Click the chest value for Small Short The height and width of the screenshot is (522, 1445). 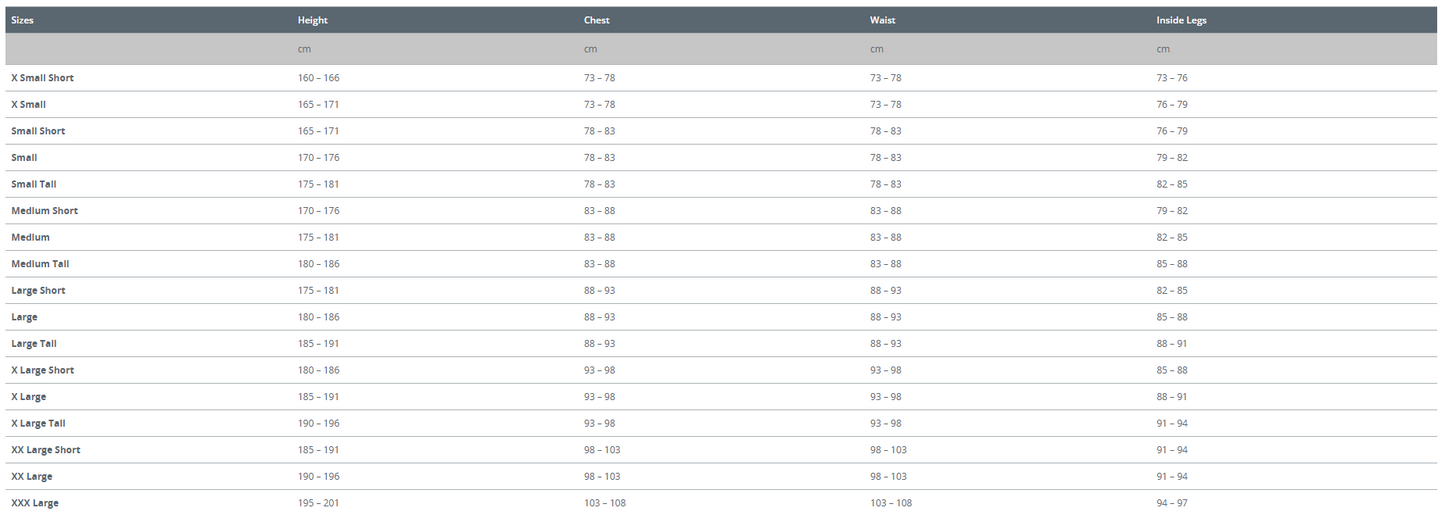[599, 131]
